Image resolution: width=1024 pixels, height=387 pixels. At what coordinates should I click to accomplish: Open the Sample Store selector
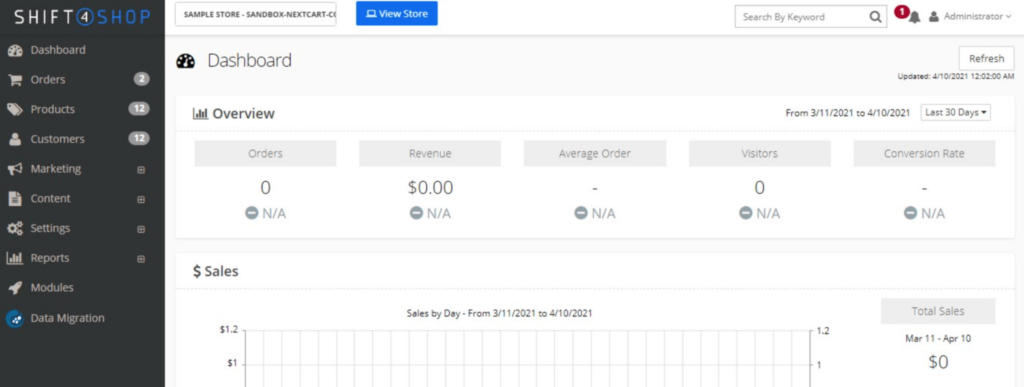point(255,14)
